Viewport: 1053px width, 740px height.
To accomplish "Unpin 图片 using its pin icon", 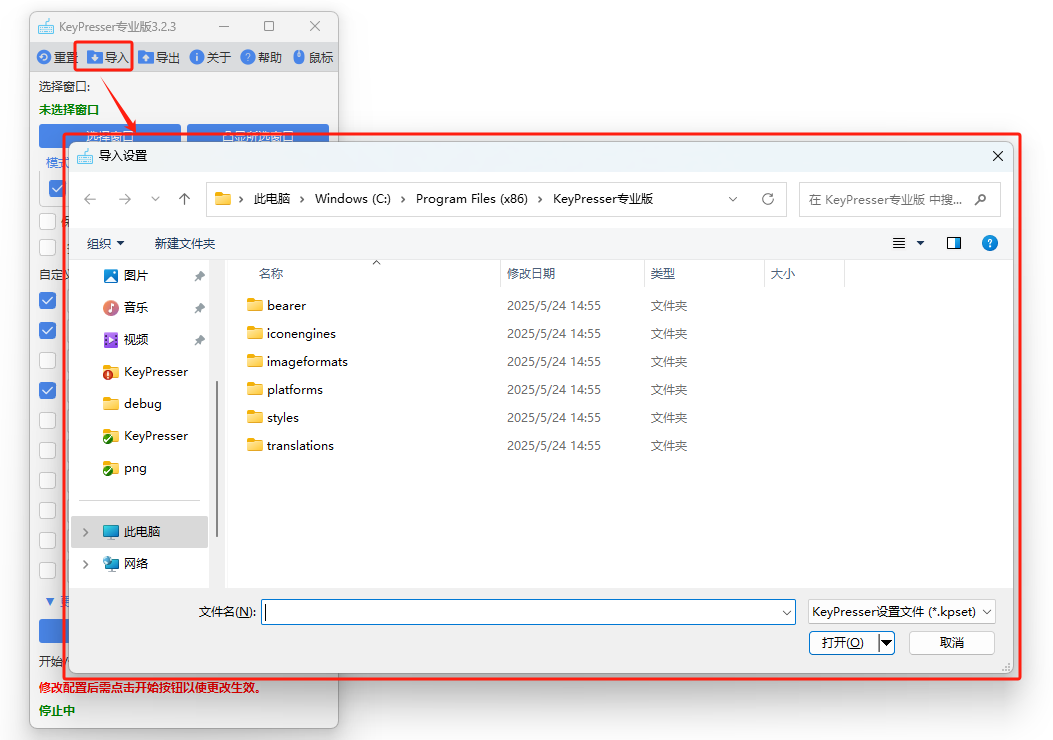I will point(199,276).
